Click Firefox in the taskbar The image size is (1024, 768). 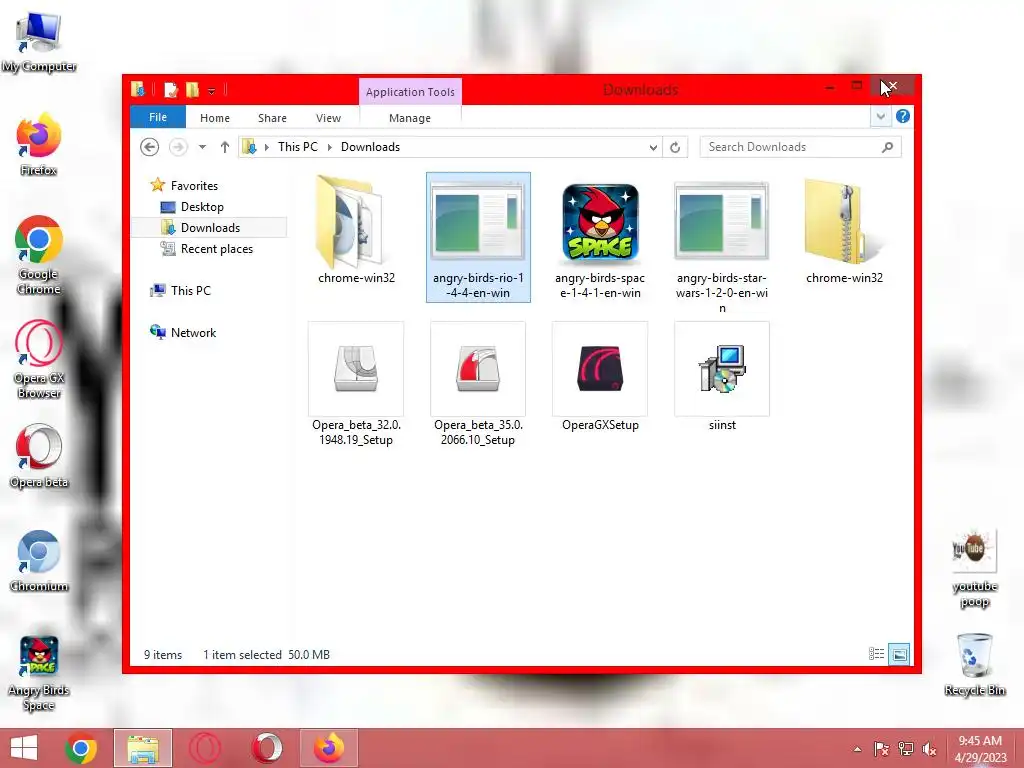click(329, 748)
